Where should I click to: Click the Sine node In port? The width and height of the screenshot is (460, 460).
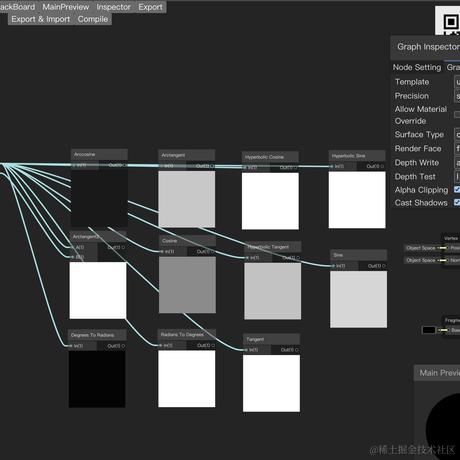tap(333, 266)
